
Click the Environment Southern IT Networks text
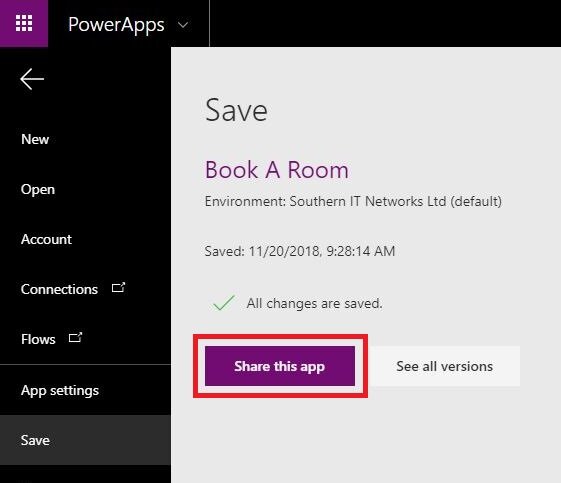[353, 201]
